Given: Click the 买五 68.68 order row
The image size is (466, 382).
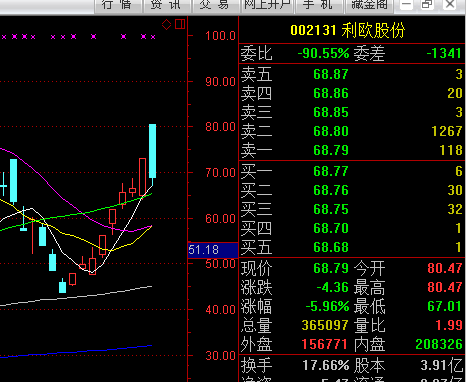Looking at the screenshot, I should (352, 247).
